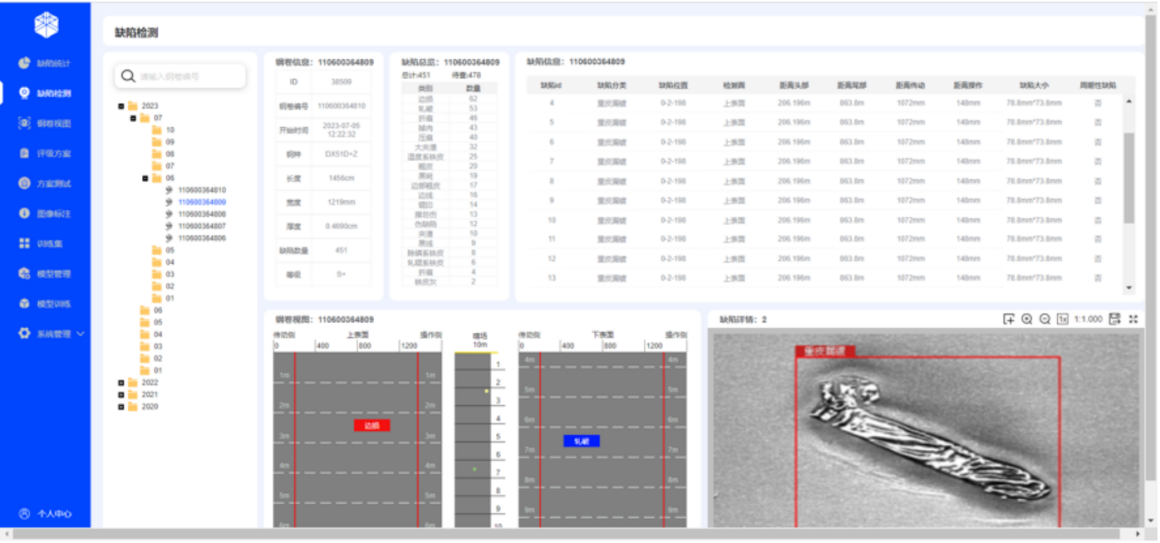Screen dimensions: 1160x543
Task: Collapse the 2023 folder node
Action: click(x=121, y=105)
